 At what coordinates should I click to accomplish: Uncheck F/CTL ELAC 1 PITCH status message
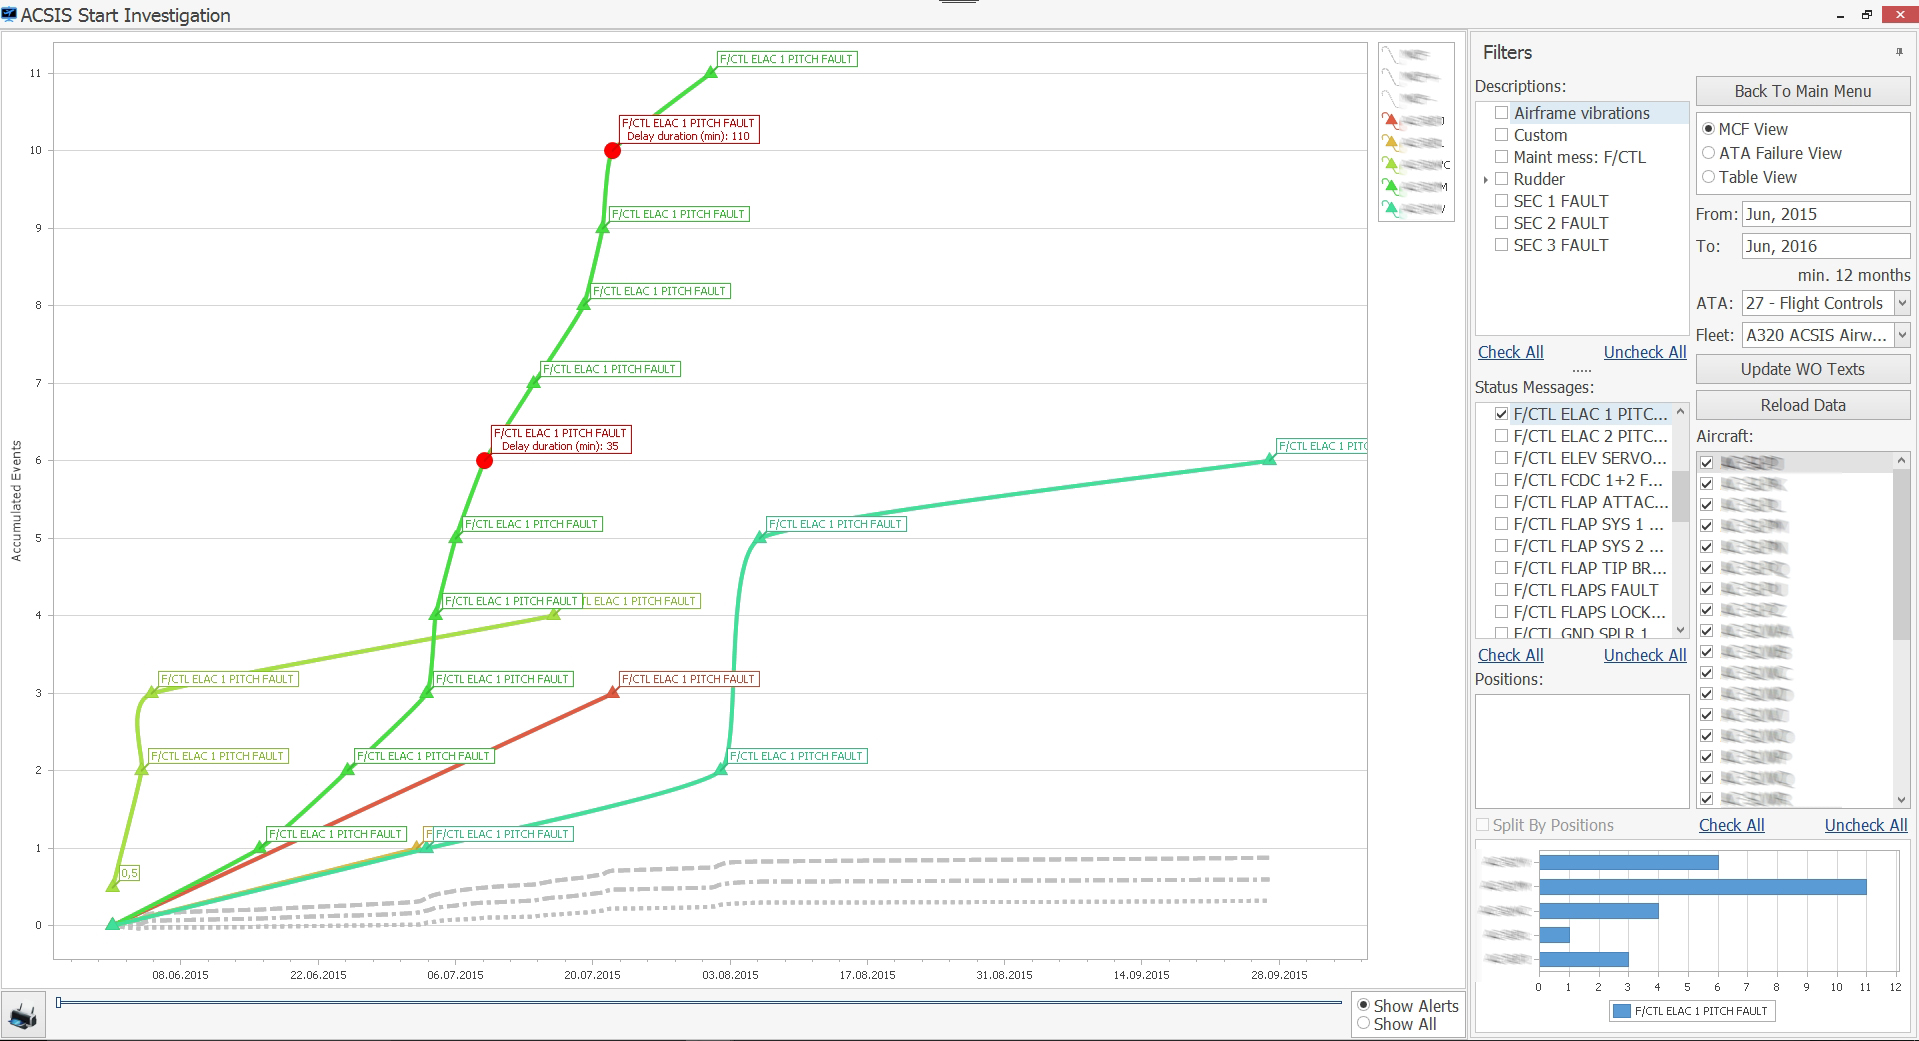(x=1501, y=414)
